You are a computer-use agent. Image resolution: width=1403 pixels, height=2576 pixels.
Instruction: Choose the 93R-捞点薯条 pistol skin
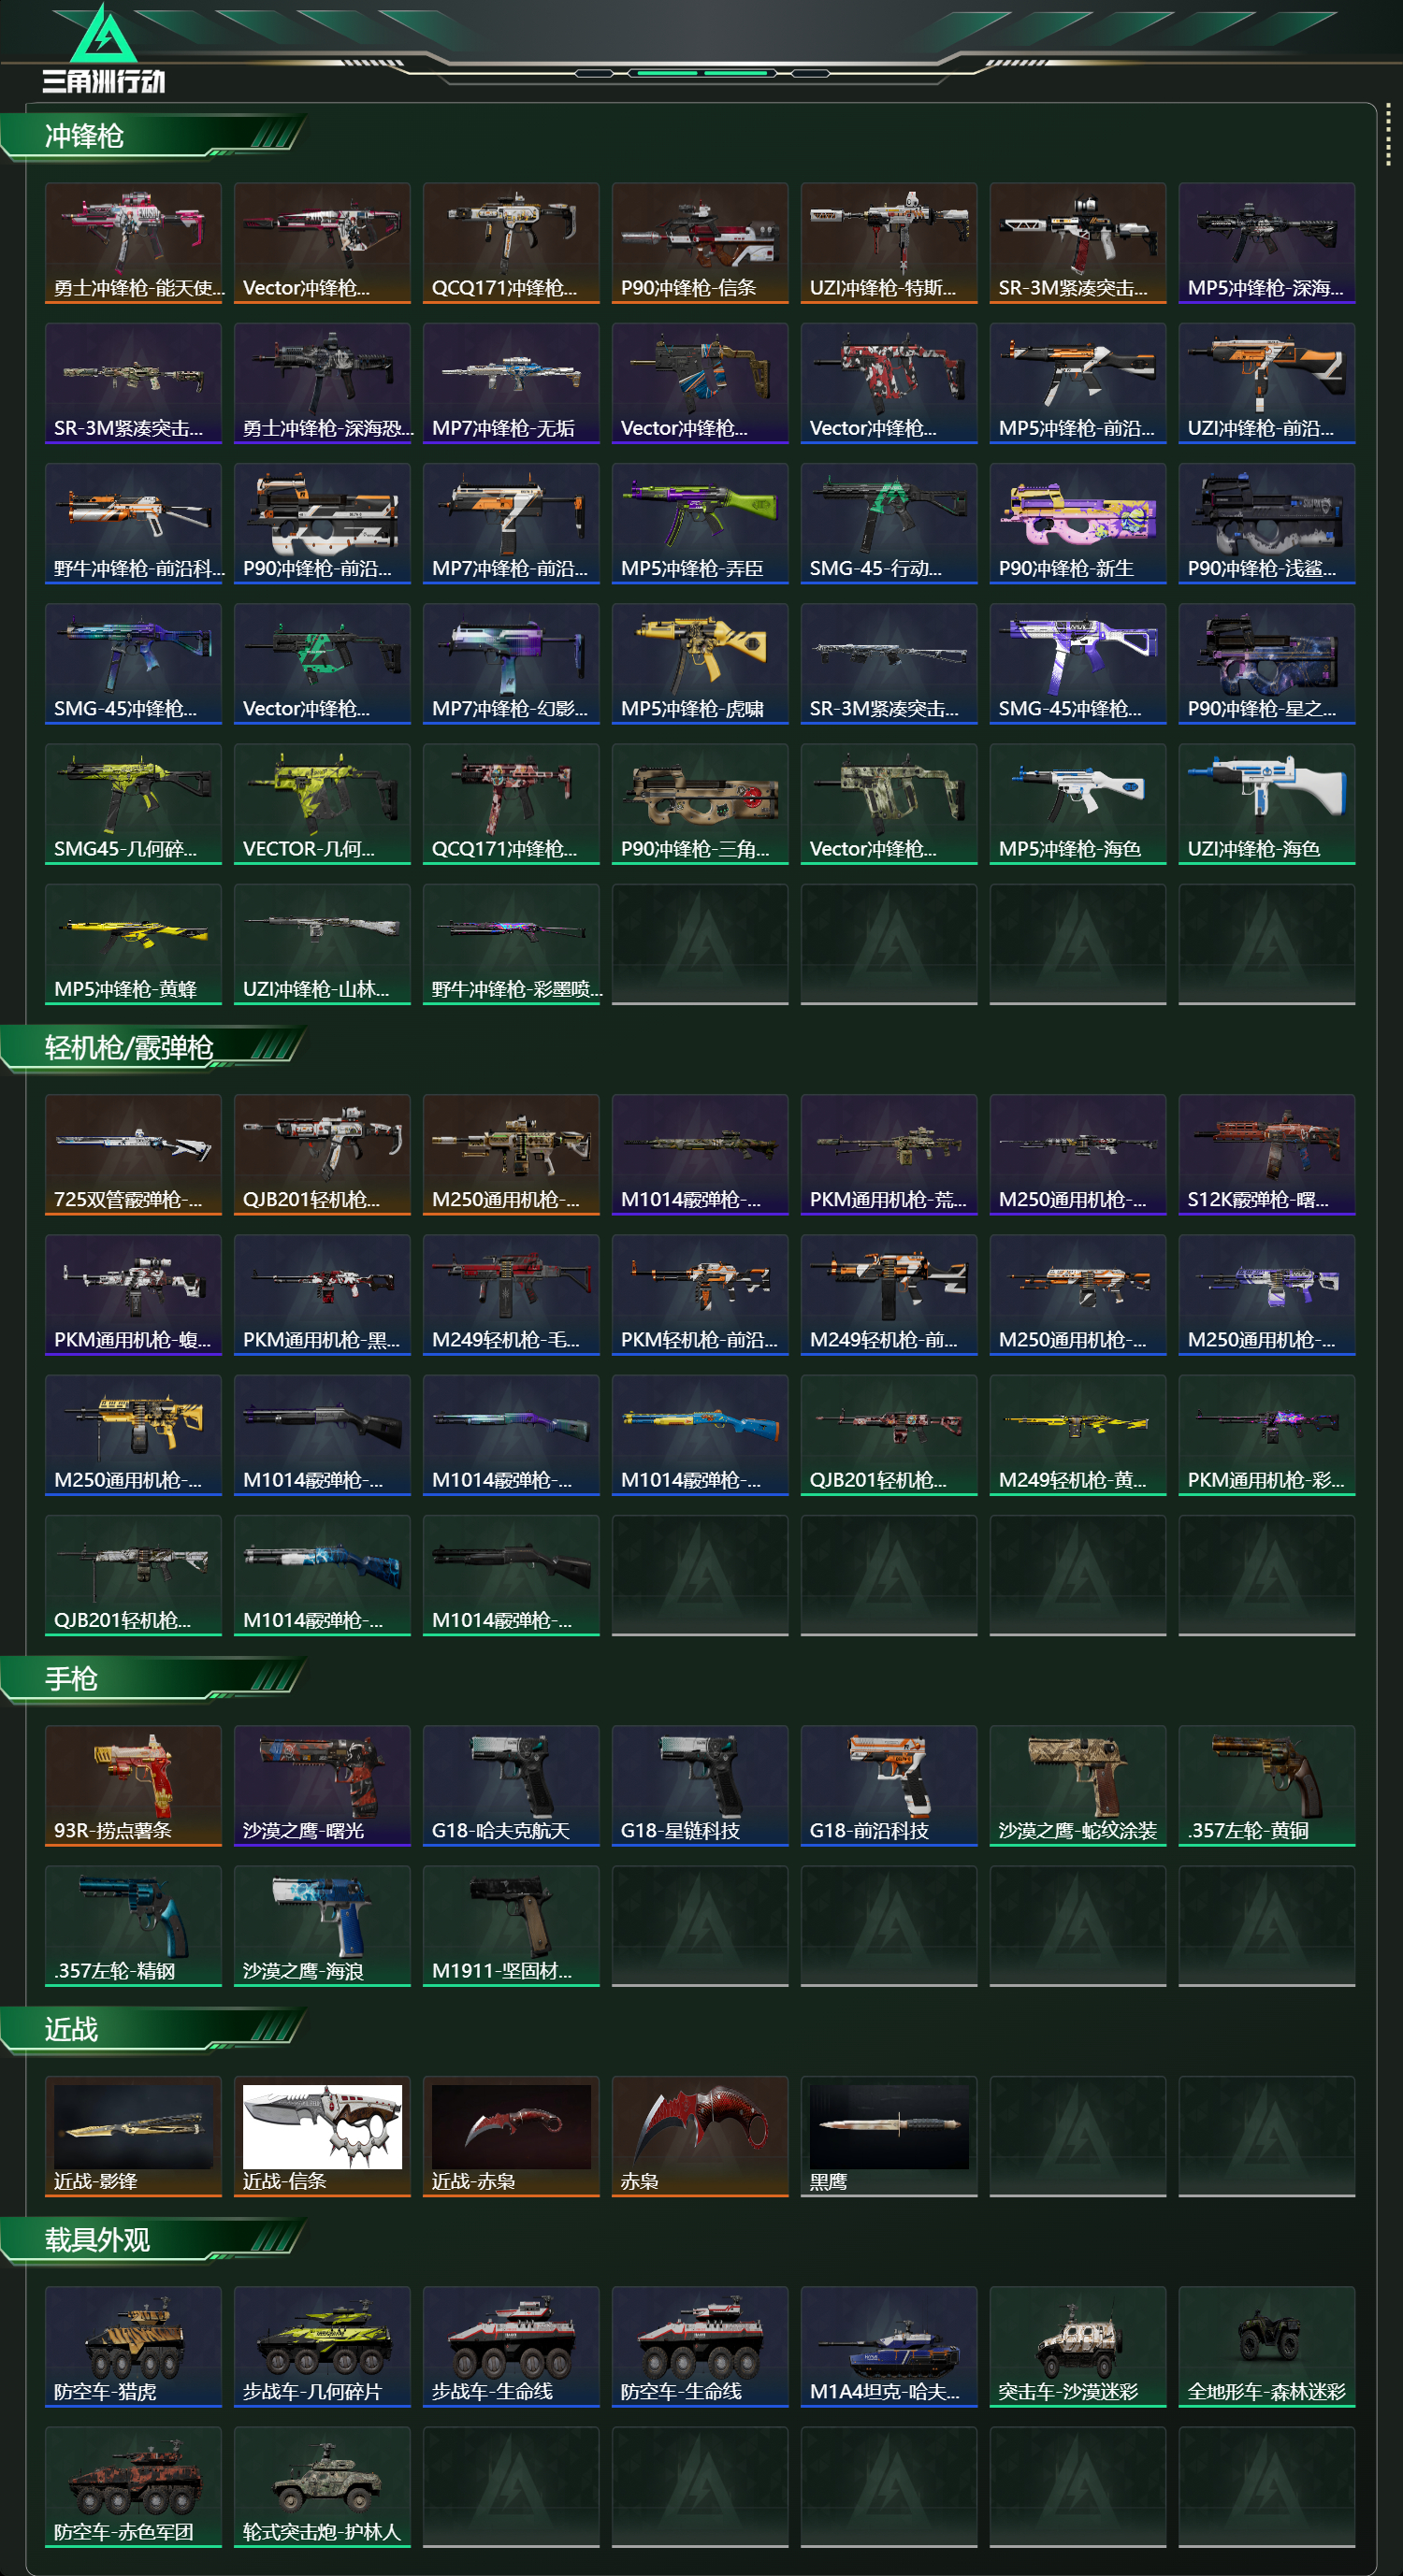click(133, 1785)
